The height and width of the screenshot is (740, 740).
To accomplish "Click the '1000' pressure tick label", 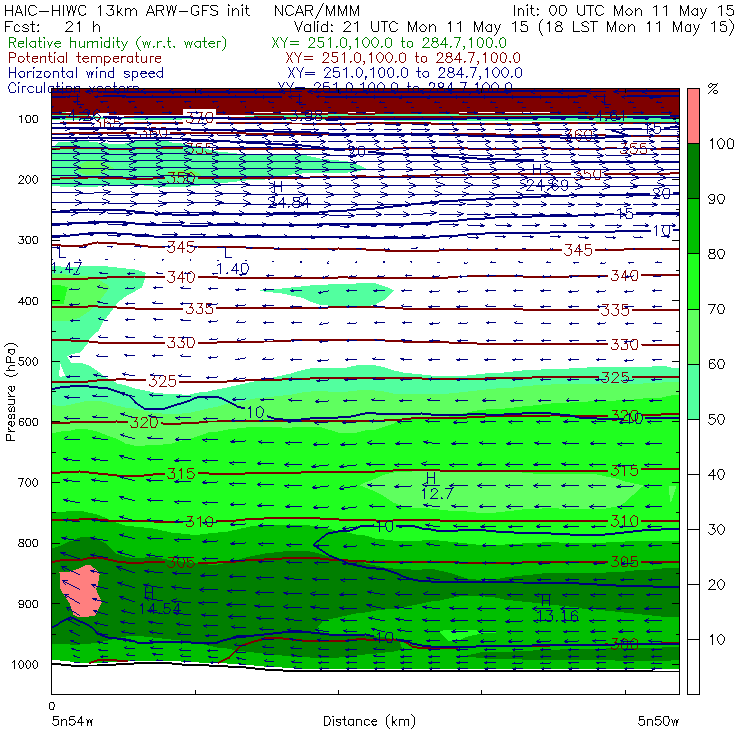I will [24, 664].
